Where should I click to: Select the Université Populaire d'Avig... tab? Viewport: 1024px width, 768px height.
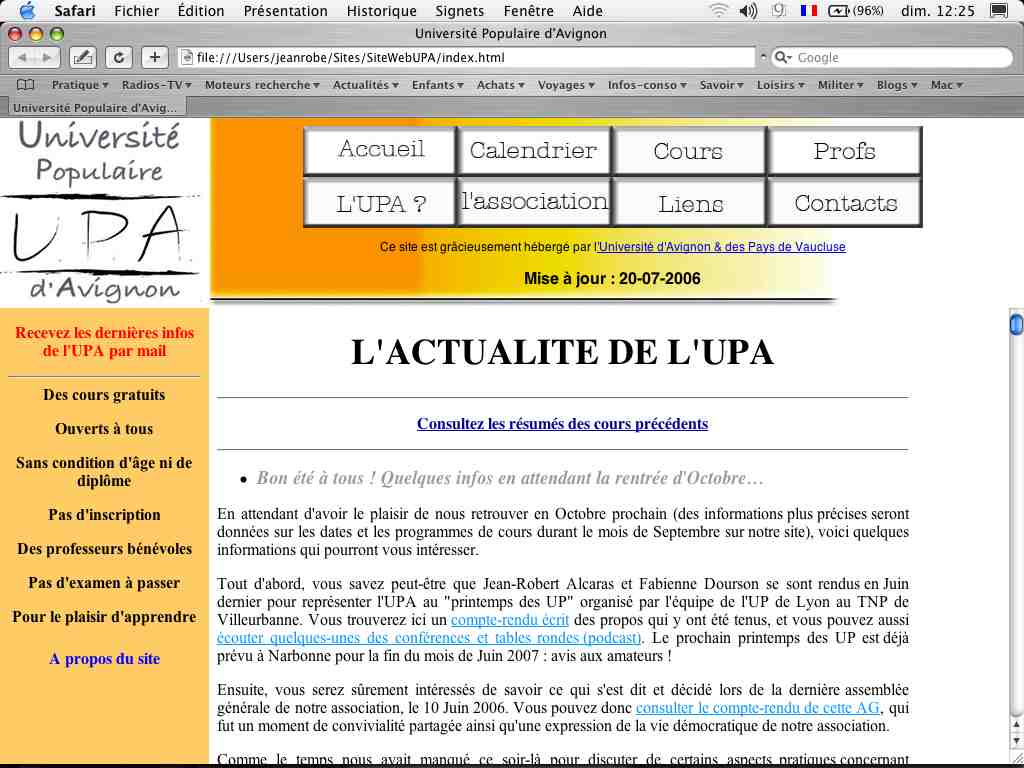pos(95,108)
